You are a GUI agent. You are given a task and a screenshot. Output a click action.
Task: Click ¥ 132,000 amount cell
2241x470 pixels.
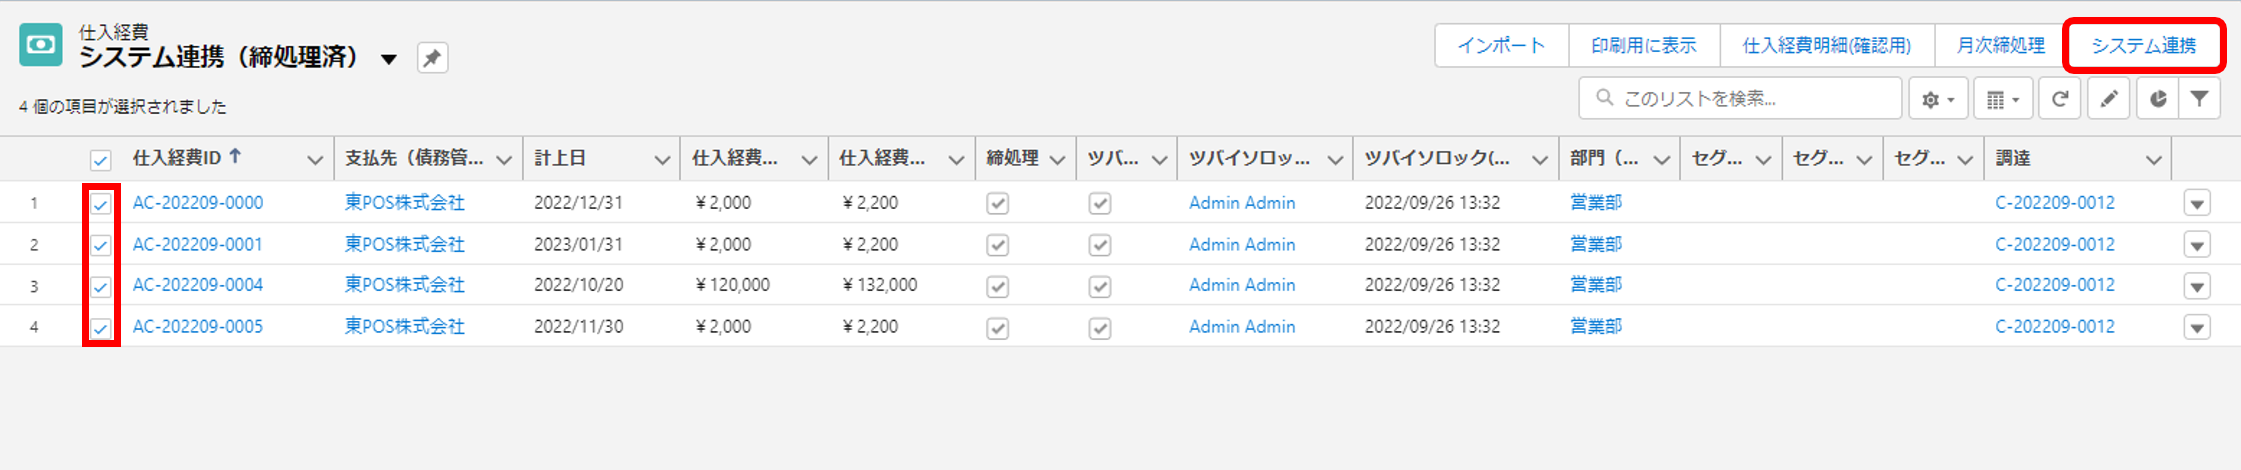pos(880,285)
